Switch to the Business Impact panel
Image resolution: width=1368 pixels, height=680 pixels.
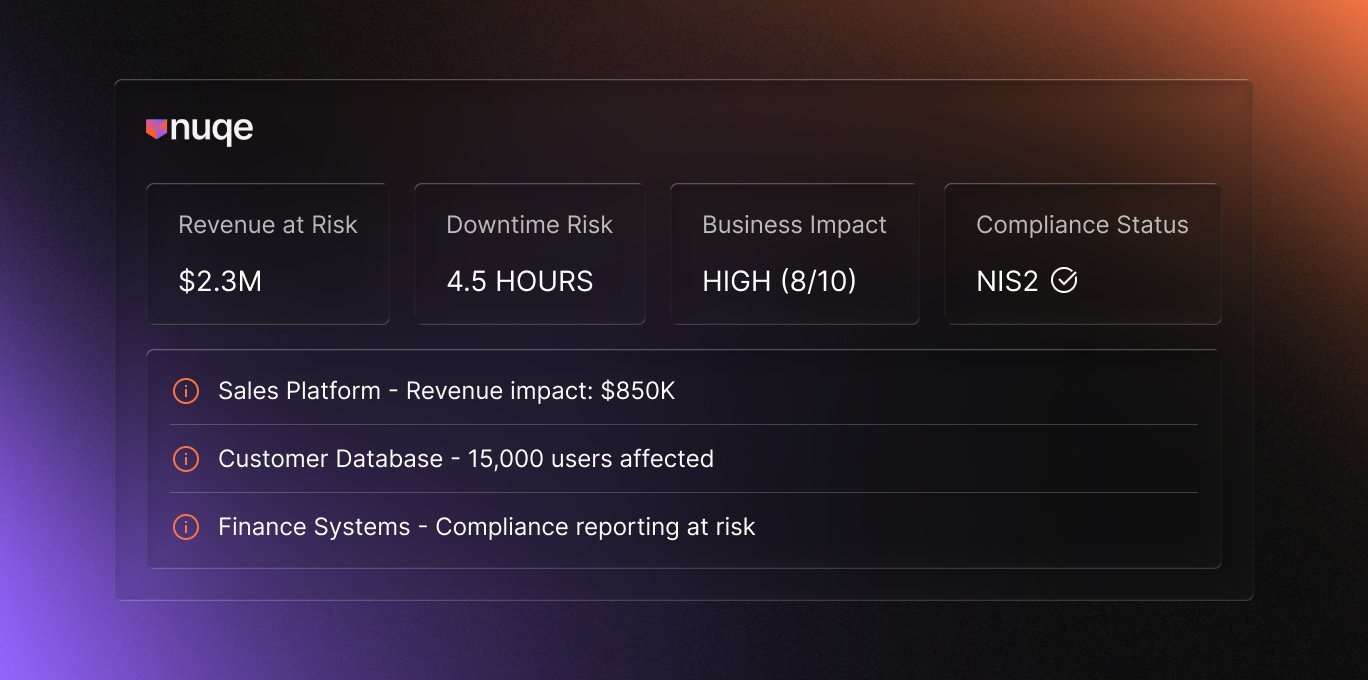(794, 253)
